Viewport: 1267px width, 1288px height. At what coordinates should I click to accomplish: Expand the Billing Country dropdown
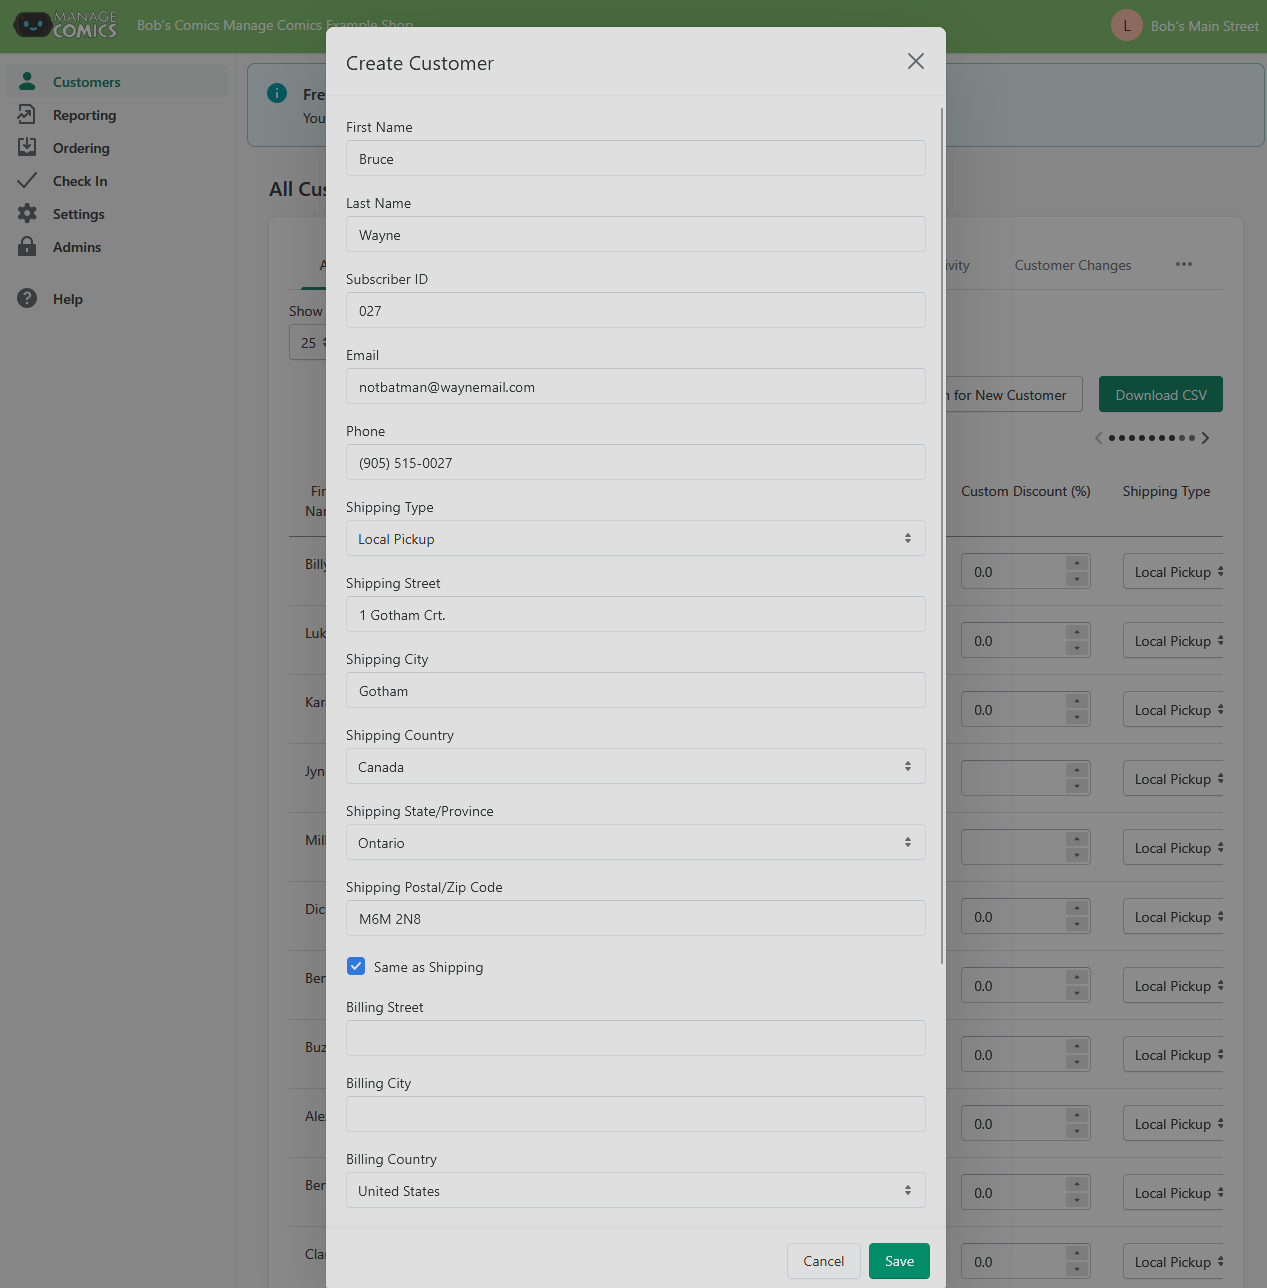(x=635, y=1190)
